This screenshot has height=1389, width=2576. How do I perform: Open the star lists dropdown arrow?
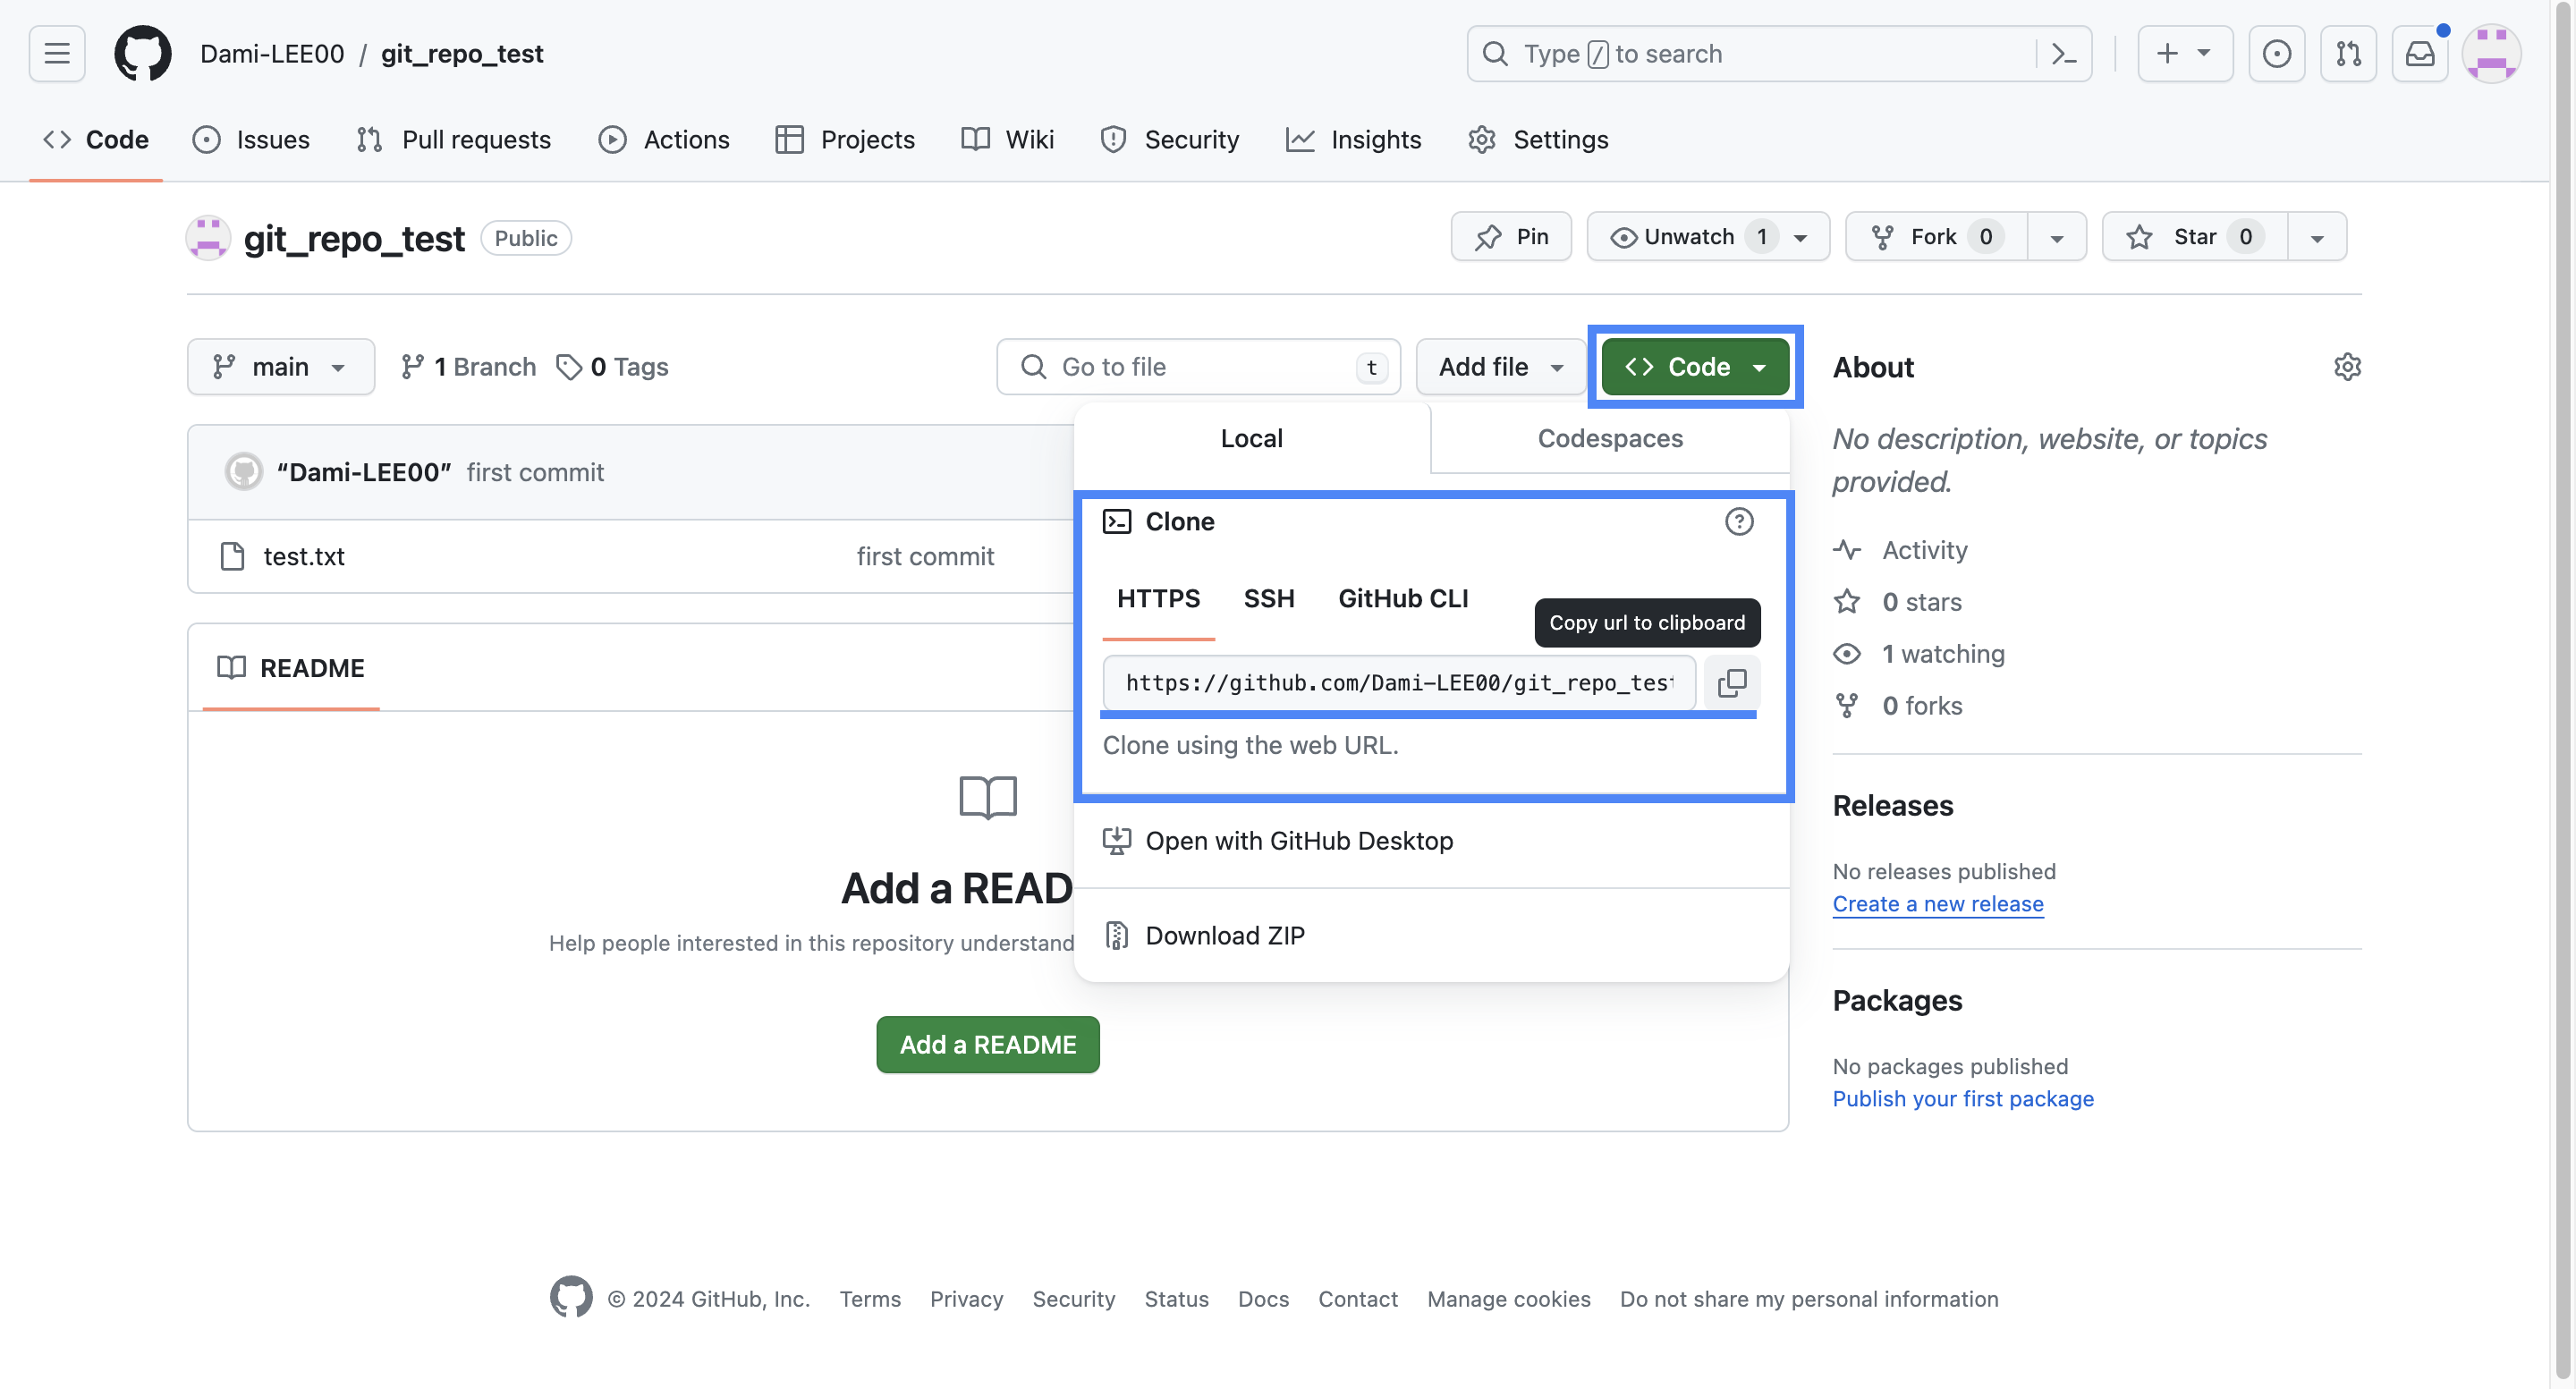tap(2317, 236)
